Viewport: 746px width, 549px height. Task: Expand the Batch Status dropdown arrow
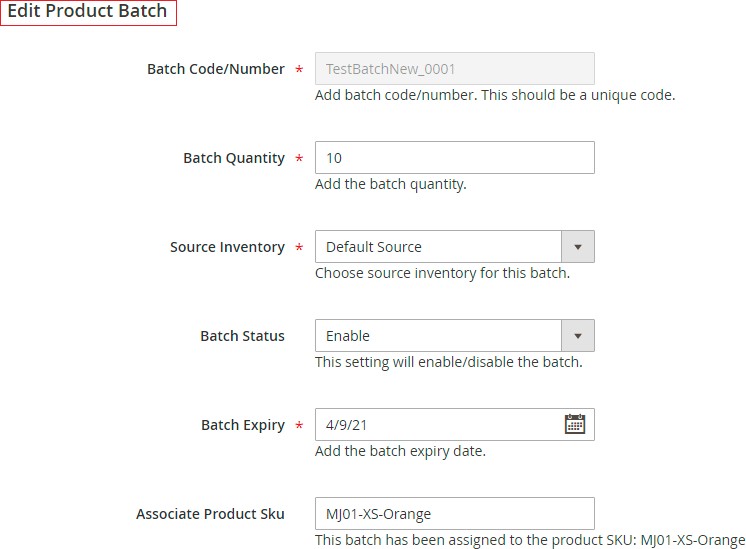[x=578, y=335]
